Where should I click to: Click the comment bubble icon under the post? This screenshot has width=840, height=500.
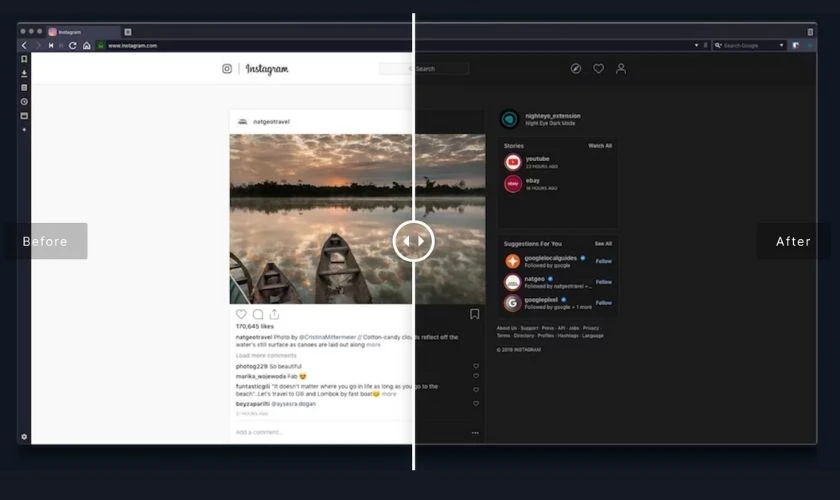(x=258, y=314)
